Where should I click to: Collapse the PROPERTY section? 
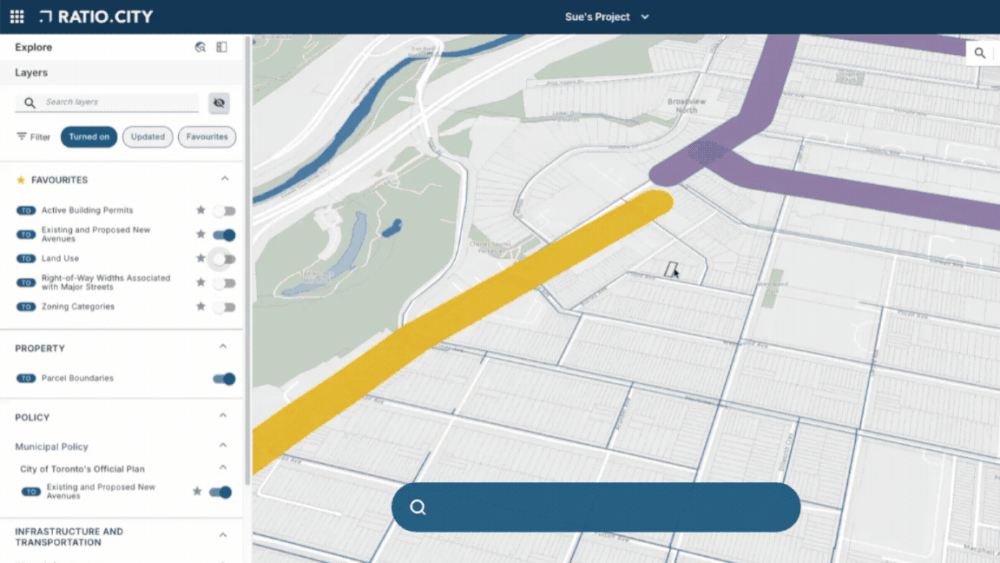pos(223,347)
